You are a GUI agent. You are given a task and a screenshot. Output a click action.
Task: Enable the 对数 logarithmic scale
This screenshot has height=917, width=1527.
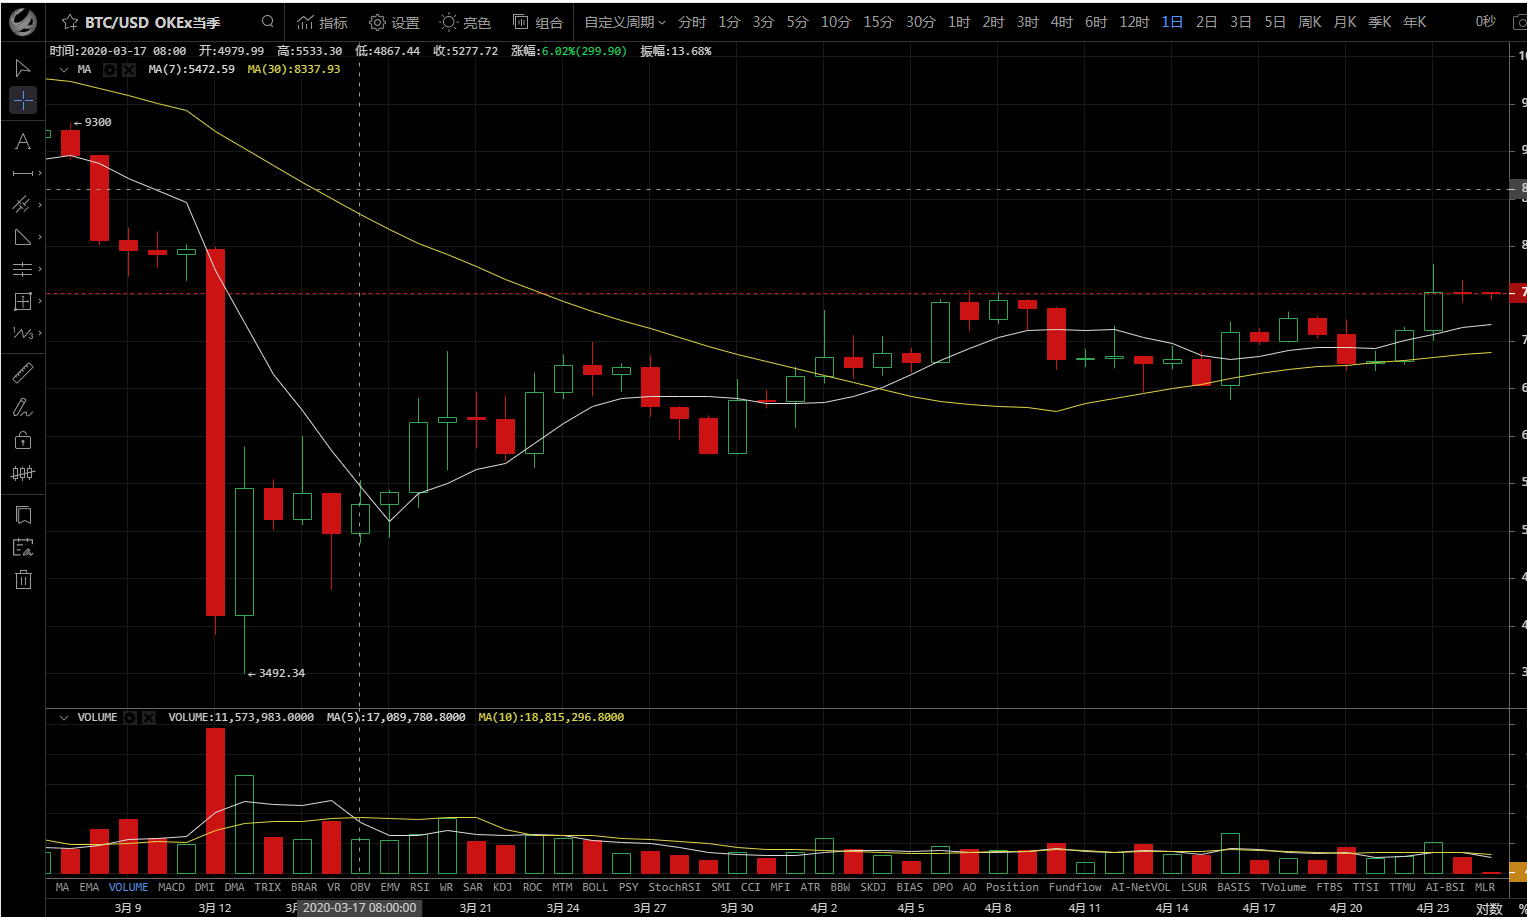click(1489, 908)
